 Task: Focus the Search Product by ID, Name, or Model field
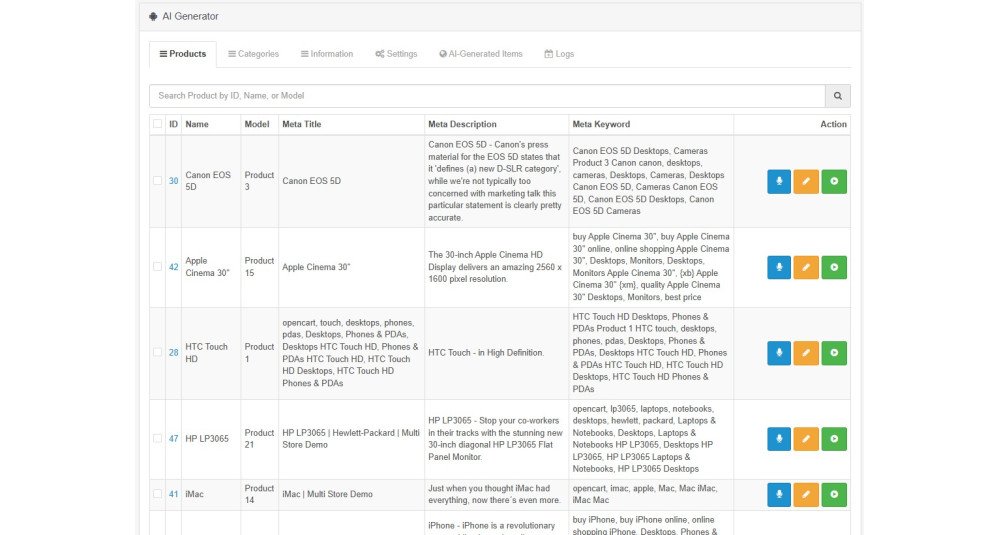click(x=487, y=96)
